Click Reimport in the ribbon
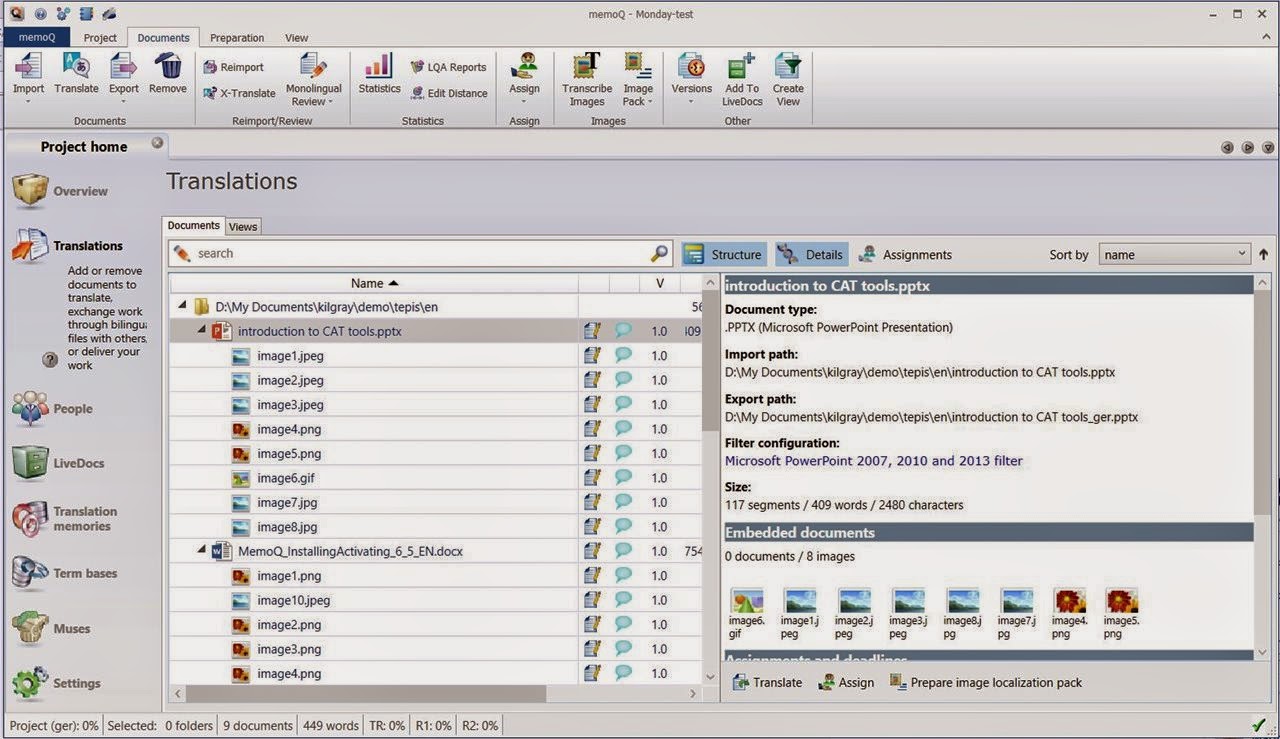Image resolution: width=1280 pixels, height=739 pixels. pos(234,67)
